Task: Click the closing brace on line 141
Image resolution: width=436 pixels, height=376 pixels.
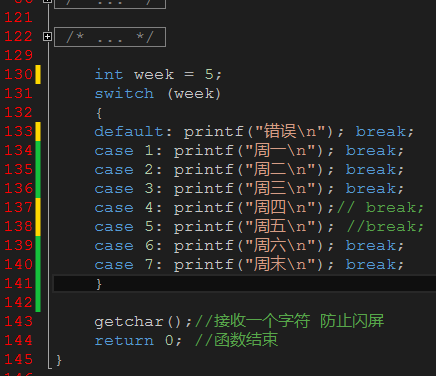Action: click(x=99, y=284)
